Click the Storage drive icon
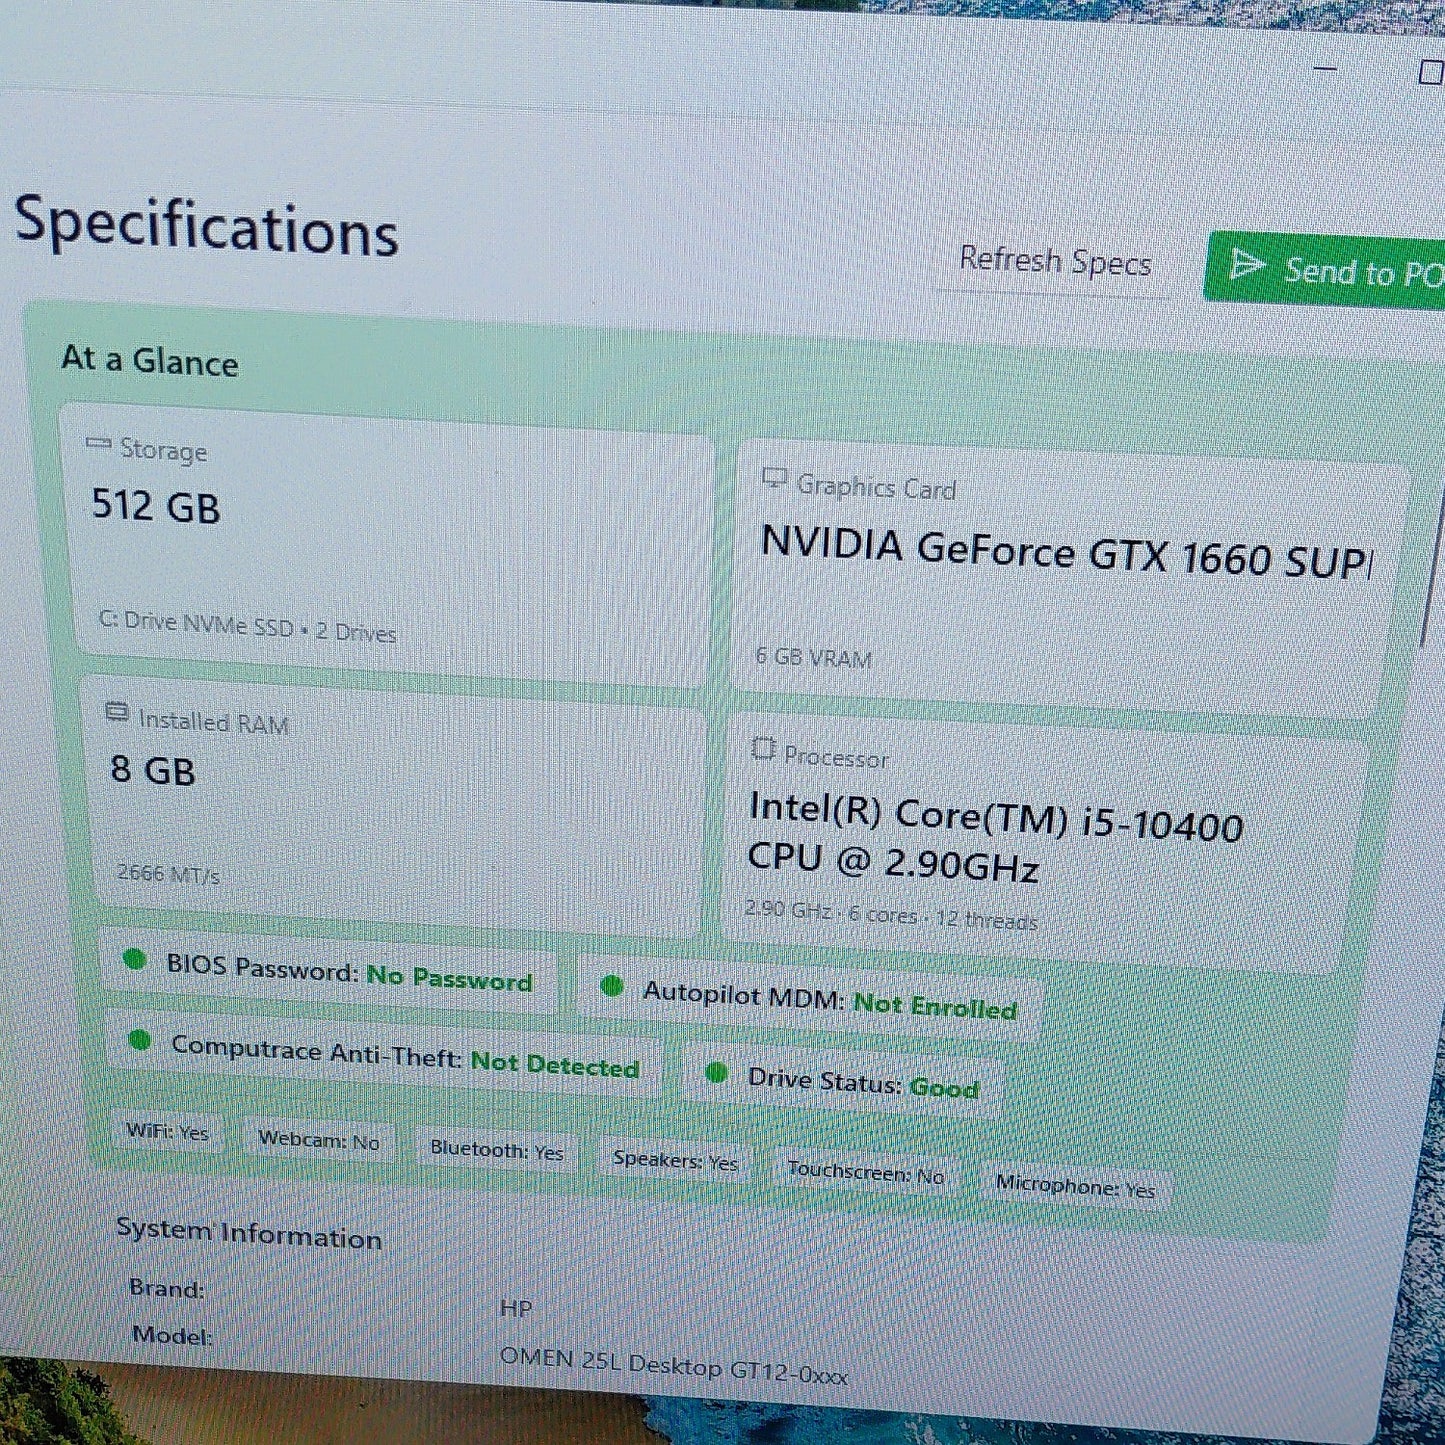 [x=98, y=443]
